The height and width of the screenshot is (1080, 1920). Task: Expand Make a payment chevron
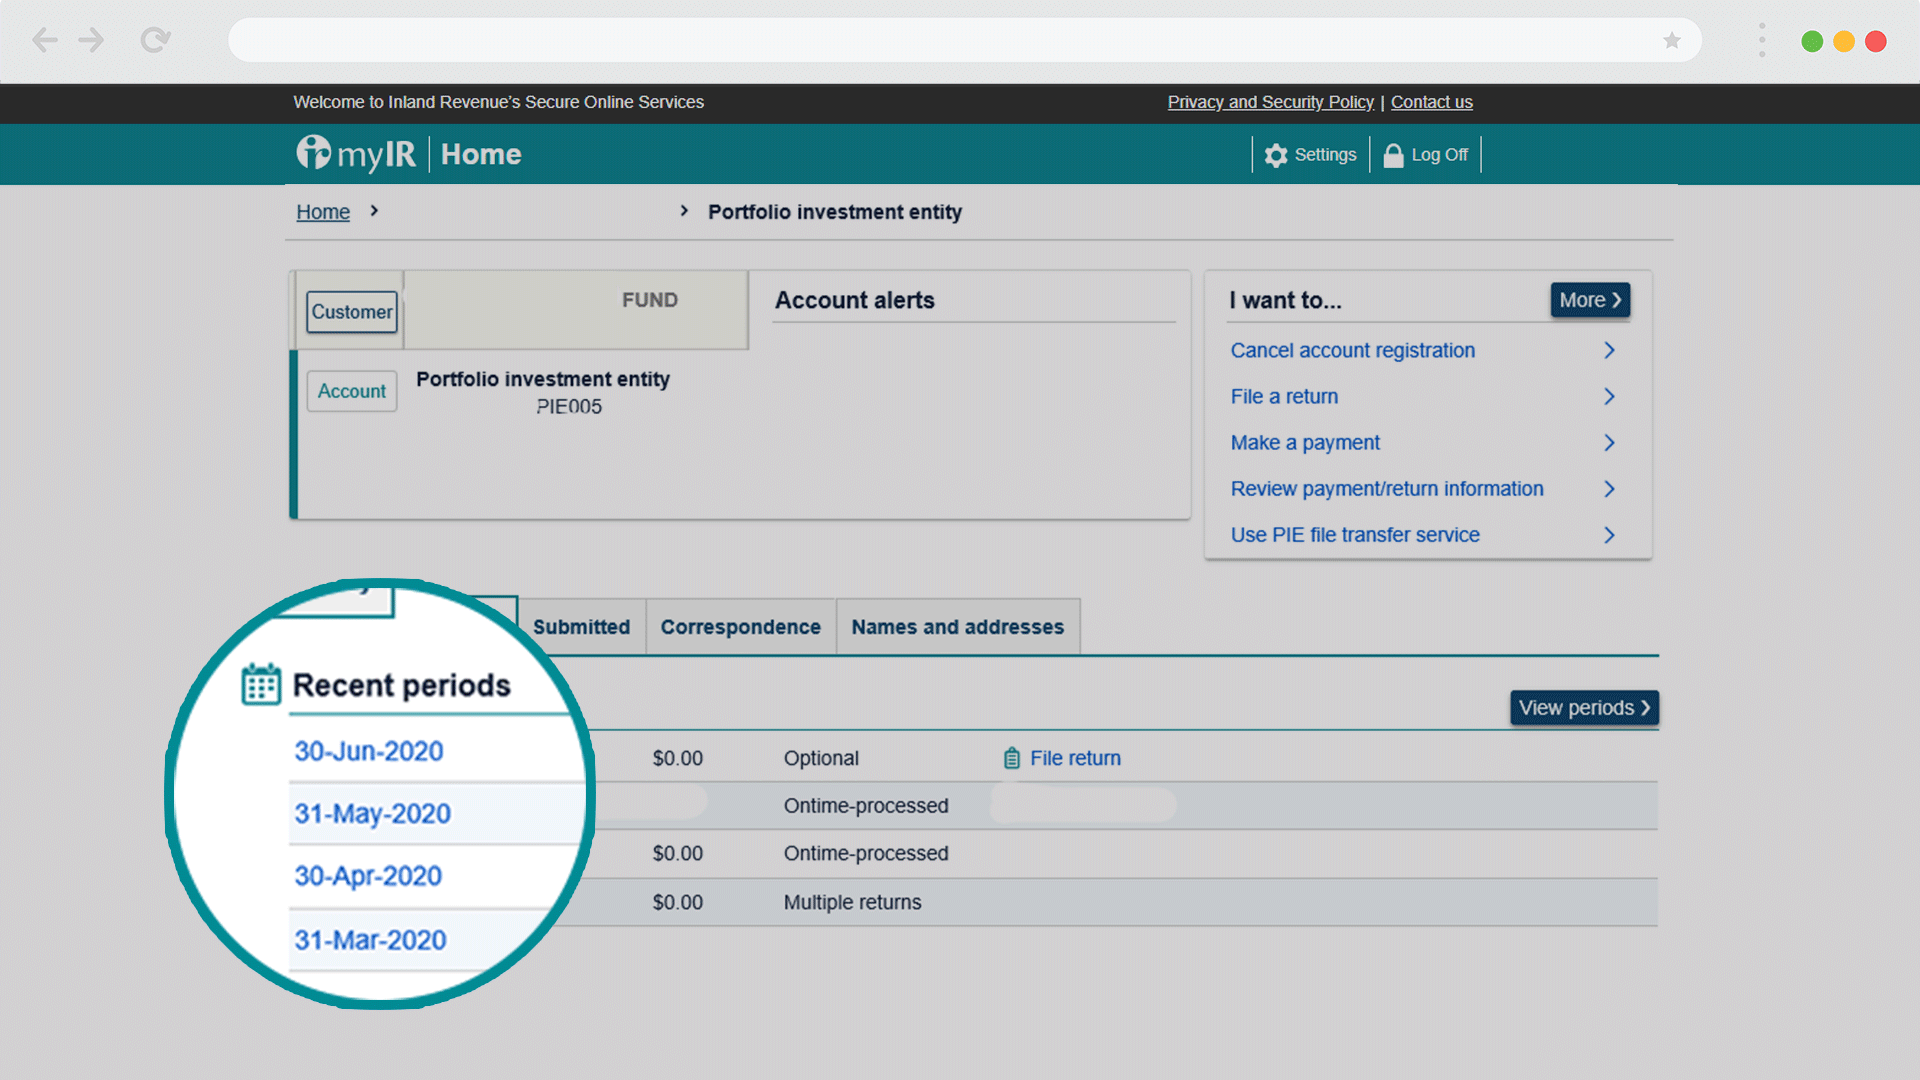1609,442
